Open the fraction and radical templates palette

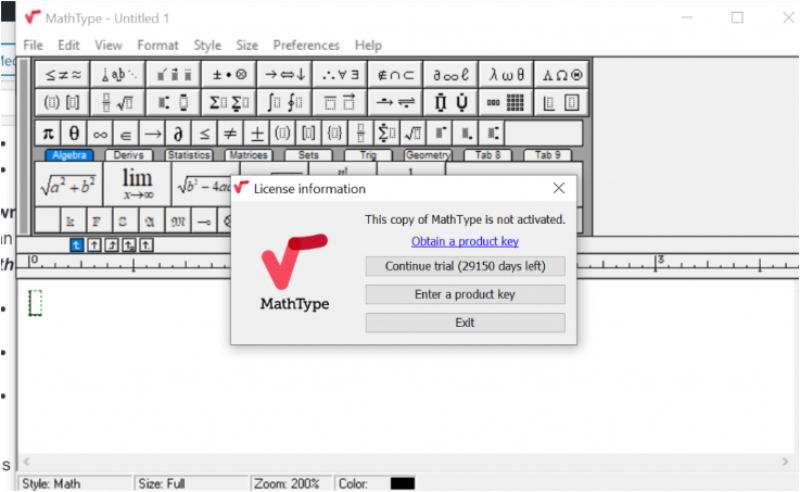coord(118,103)
